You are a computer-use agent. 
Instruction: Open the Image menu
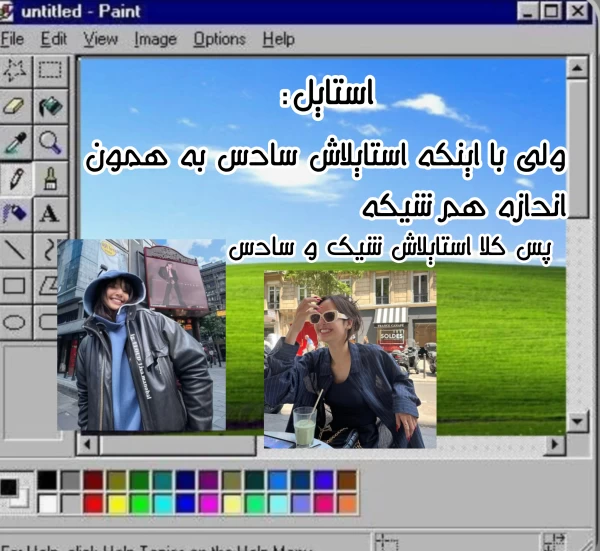[x=155, y=39]
